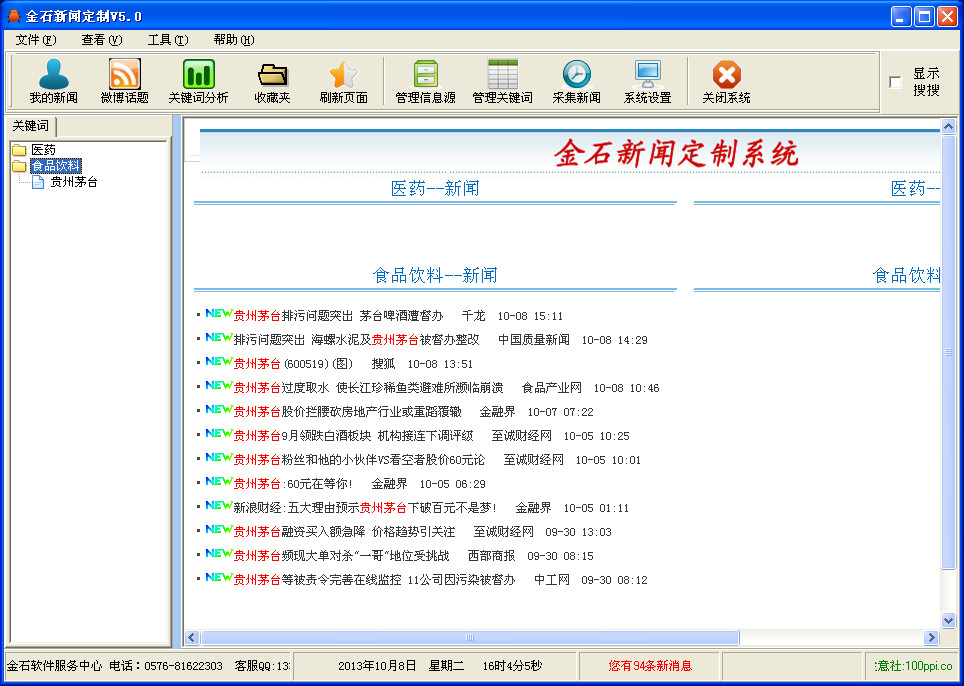964x686 pixels.
Task: Click the 食品饮料--新闻 section heading
Action: [435, 275]
